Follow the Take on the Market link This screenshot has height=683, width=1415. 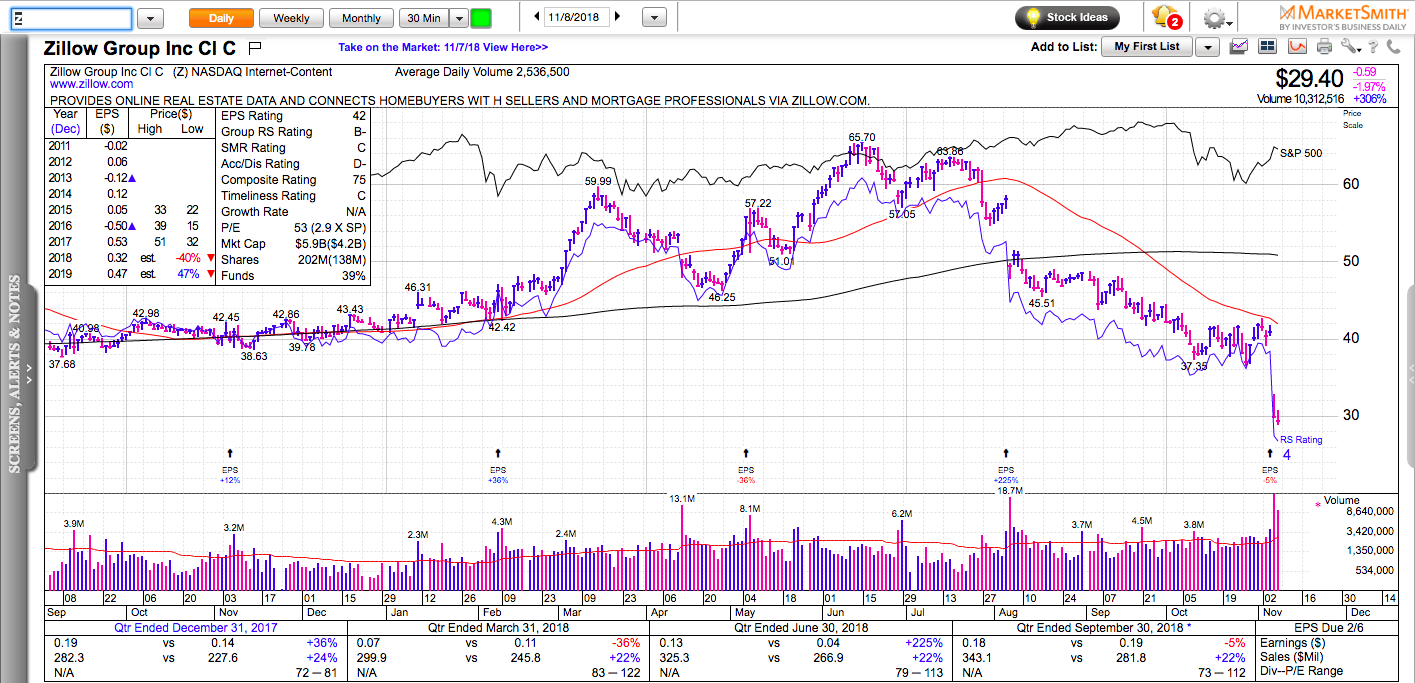click(443, 47)
